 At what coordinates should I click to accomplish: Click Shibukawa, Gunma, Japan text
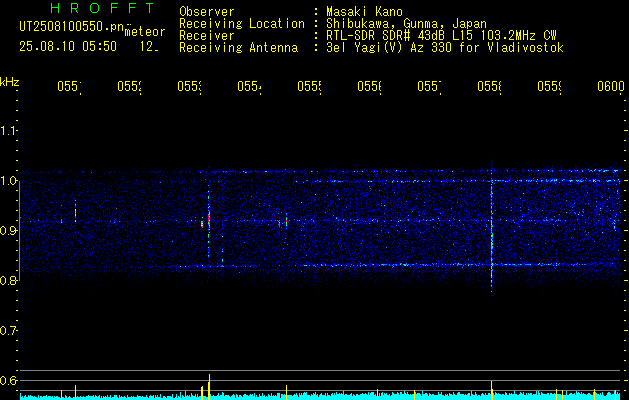(406, 24)
